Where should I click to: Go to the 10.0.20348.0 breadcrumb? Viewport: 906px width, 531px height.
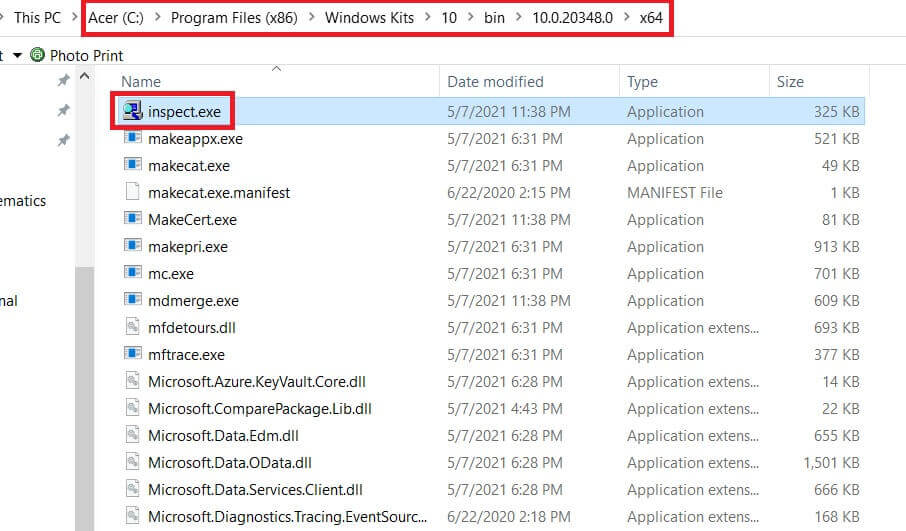click(x=573, y=18)
